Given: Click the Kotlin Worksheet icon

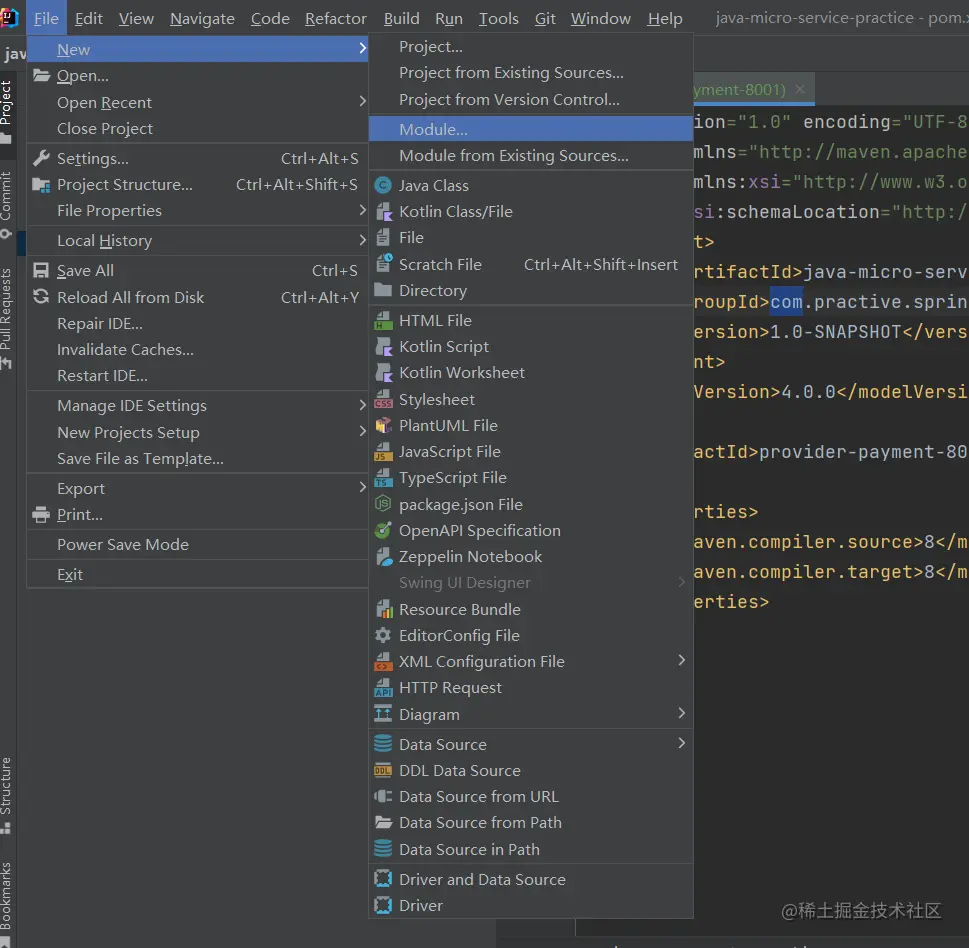Looking at the screenshot, I should pos(383,373).
